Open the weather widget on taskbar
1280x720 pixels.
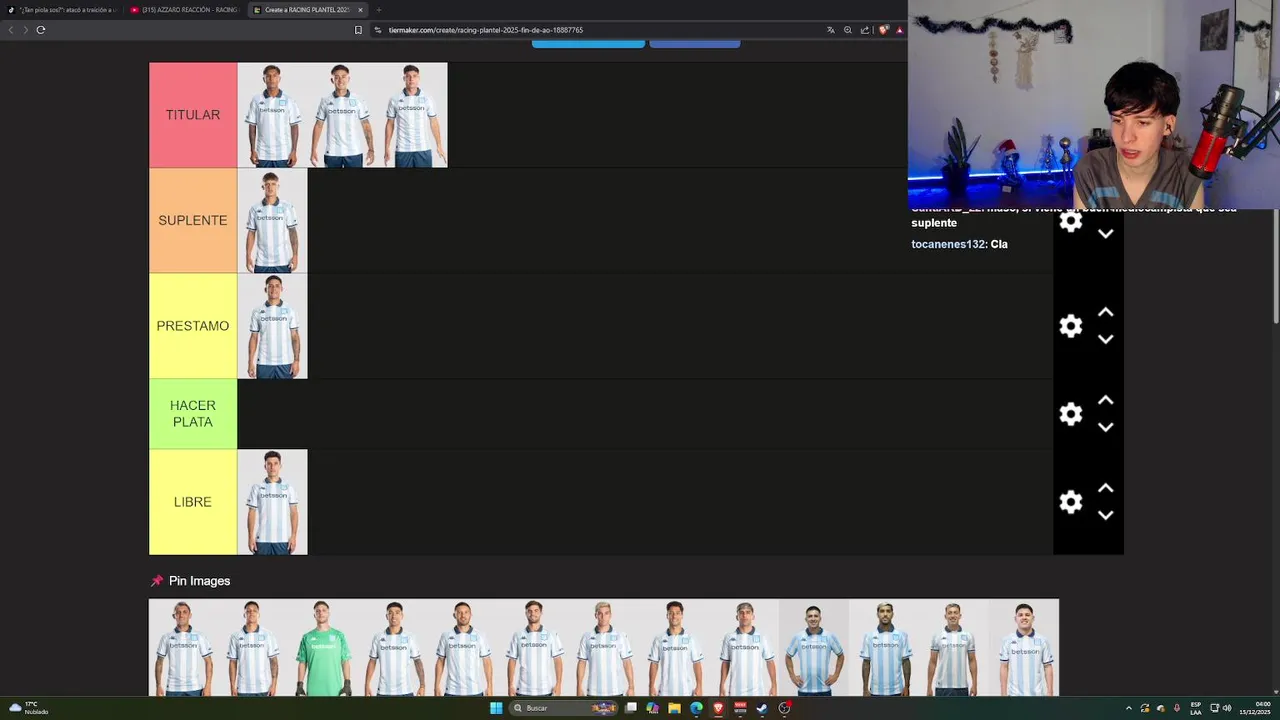pyautogui.click(x=28, y=708)
